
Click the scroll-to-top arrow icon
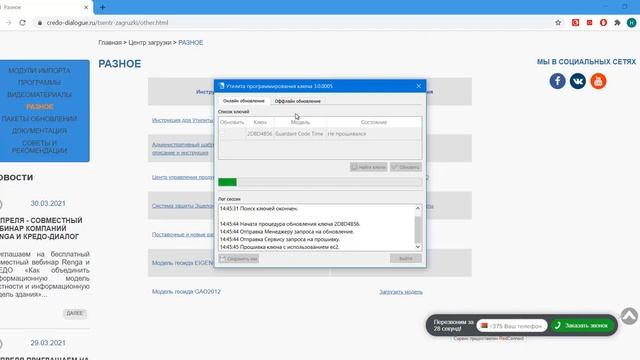pos(629,316)
